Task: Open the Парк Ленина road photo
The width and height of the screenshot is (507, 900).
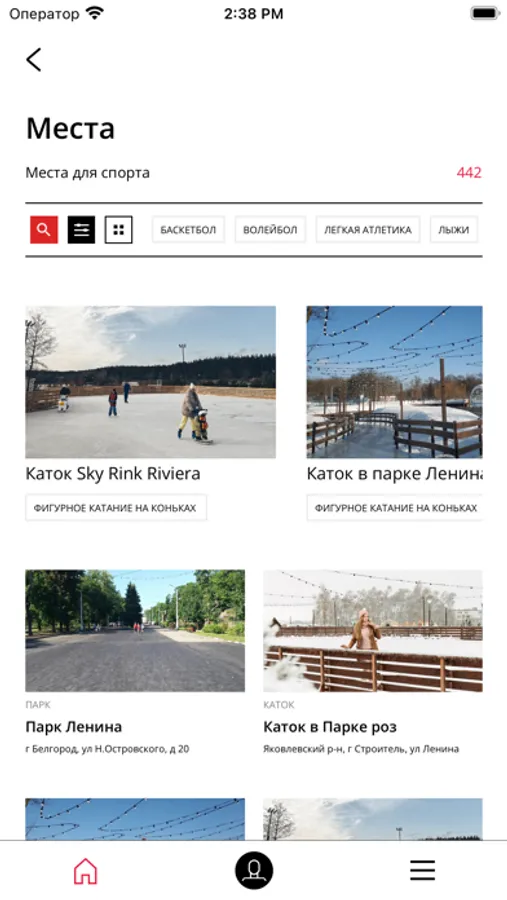Action: (135, 630)
